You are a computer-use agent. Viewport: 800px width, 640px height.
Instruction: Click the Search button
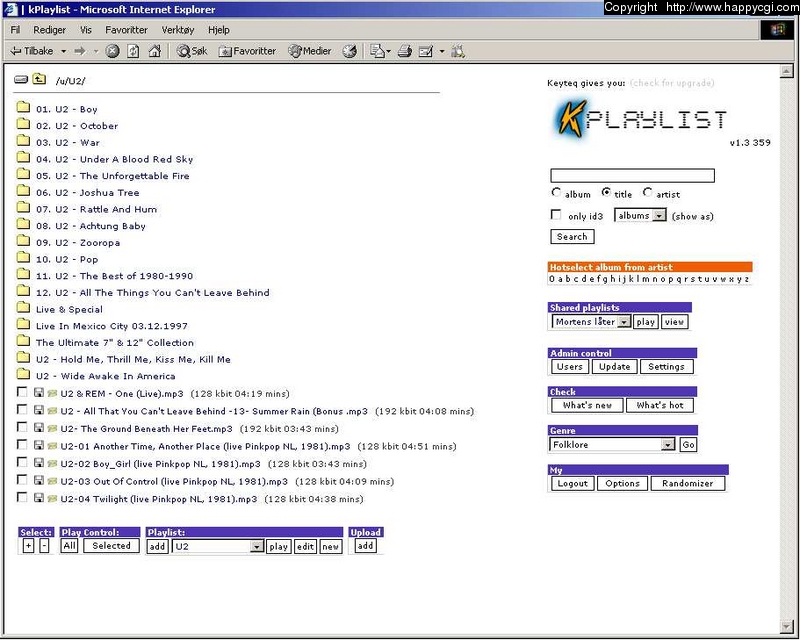coord(572,237)
